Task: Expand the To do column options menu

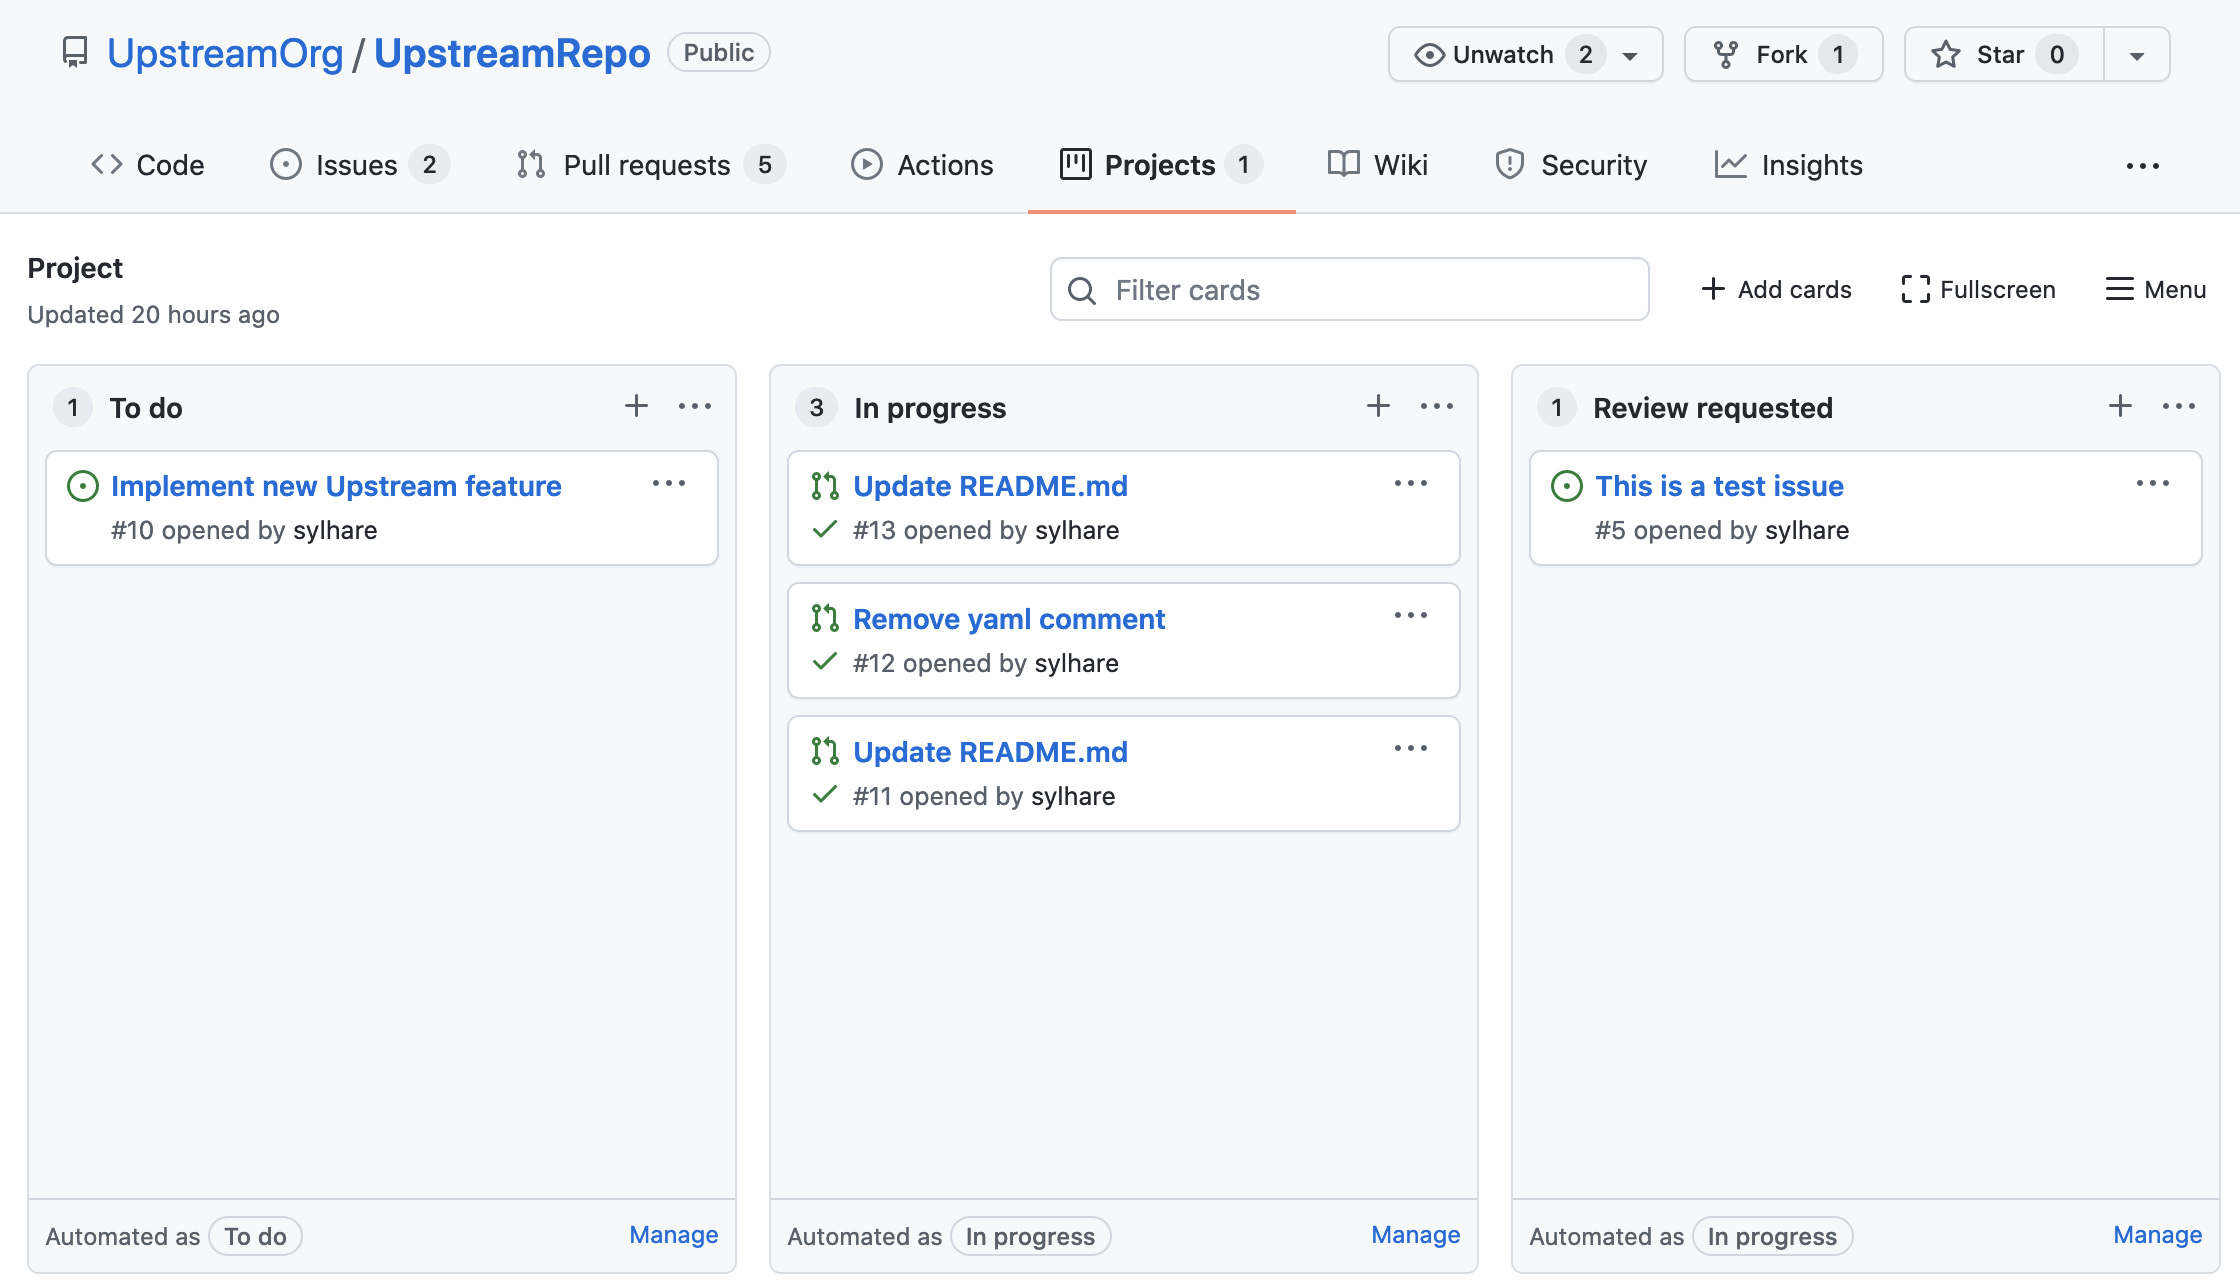Action: [695, 406]
